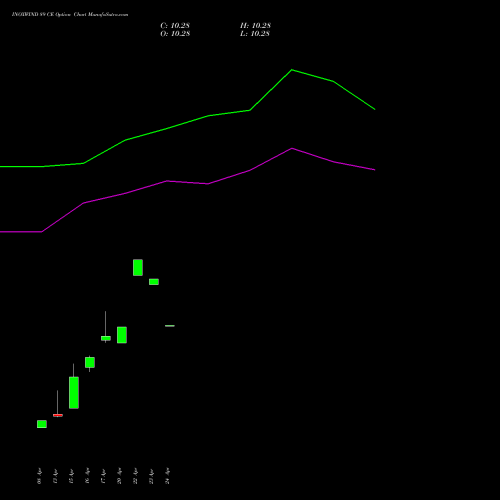Click the '20 Apr' date axis label

coord(119,477)
